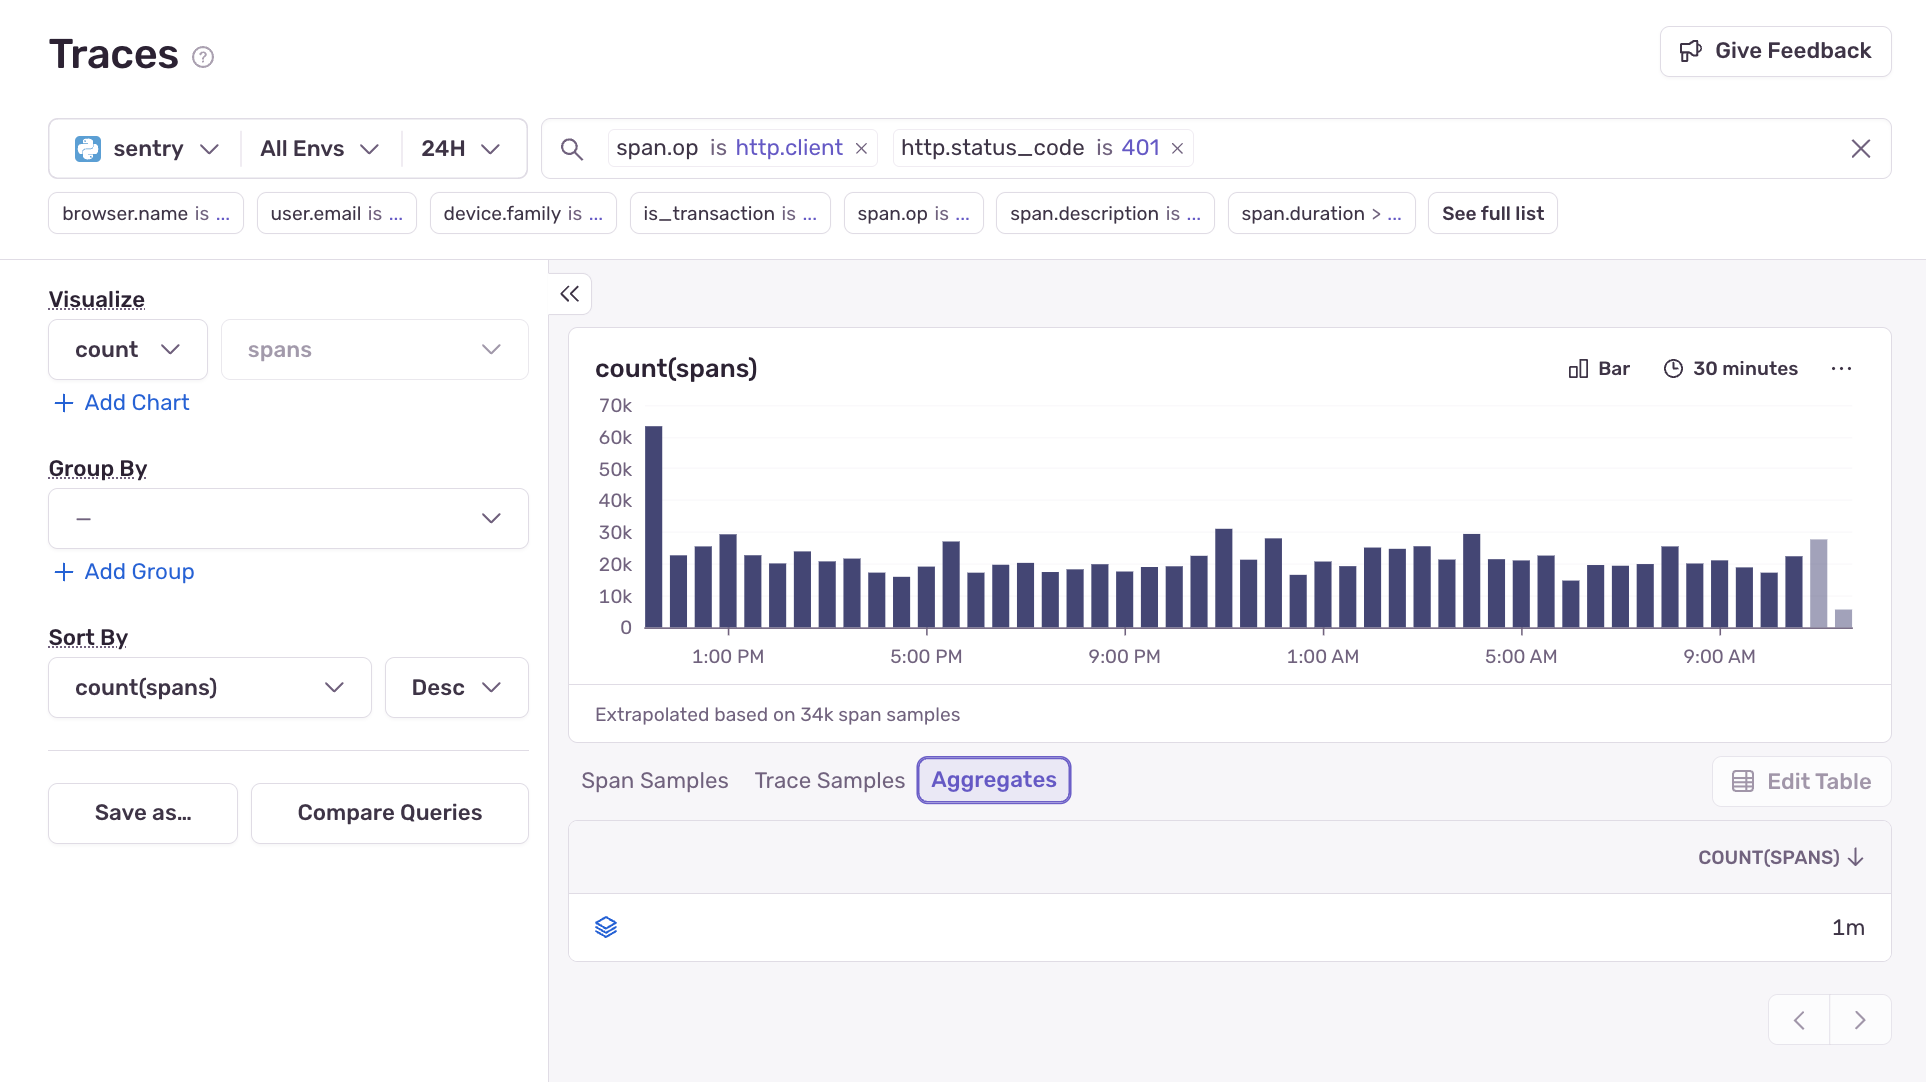Click the search magnifier icon
Viewport: 1926px width, 1082px height.
(571, 149)
